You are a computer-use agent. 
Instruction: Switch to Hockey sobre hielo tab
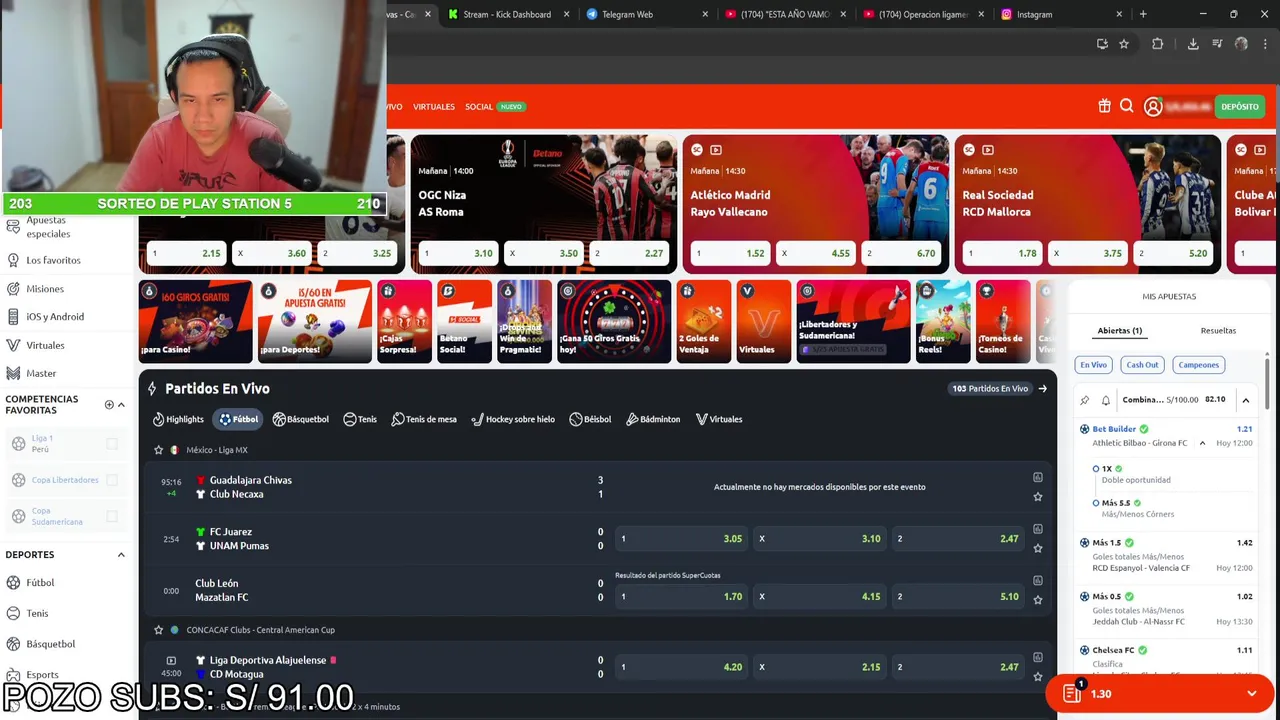[513, 419]
